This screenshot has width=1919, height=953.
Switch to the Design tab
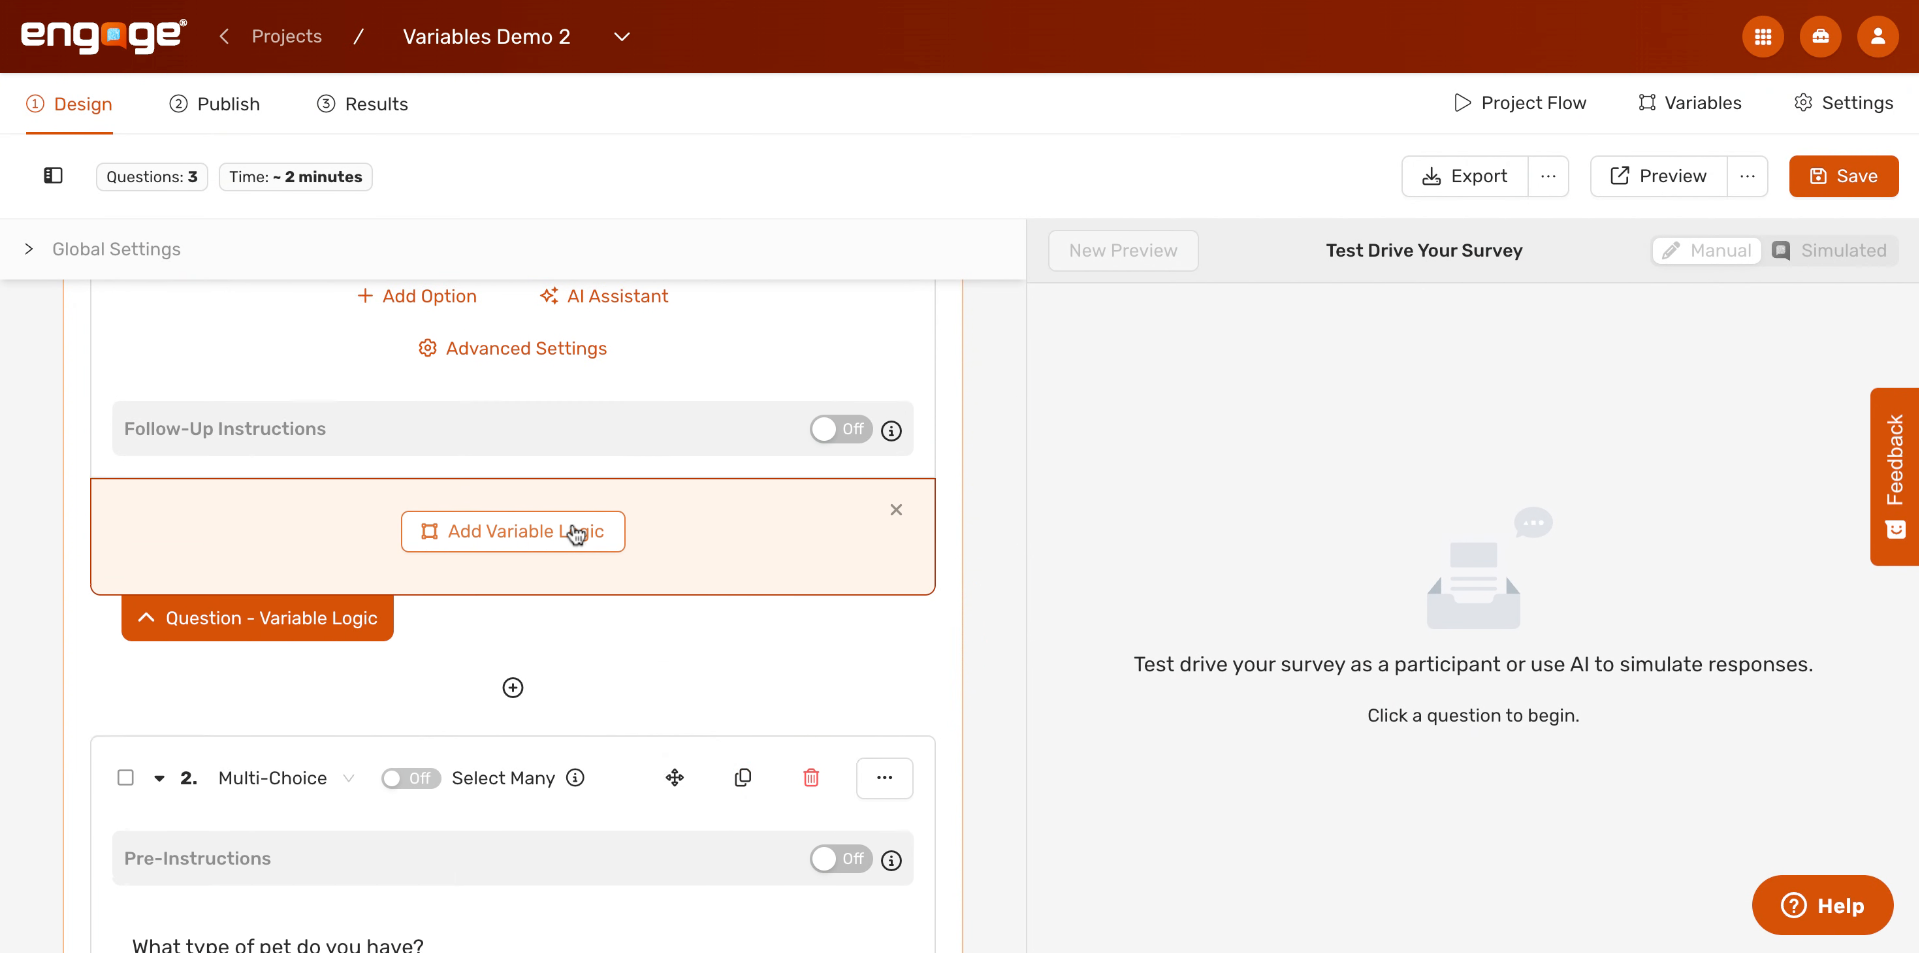(x=69, y=104)
